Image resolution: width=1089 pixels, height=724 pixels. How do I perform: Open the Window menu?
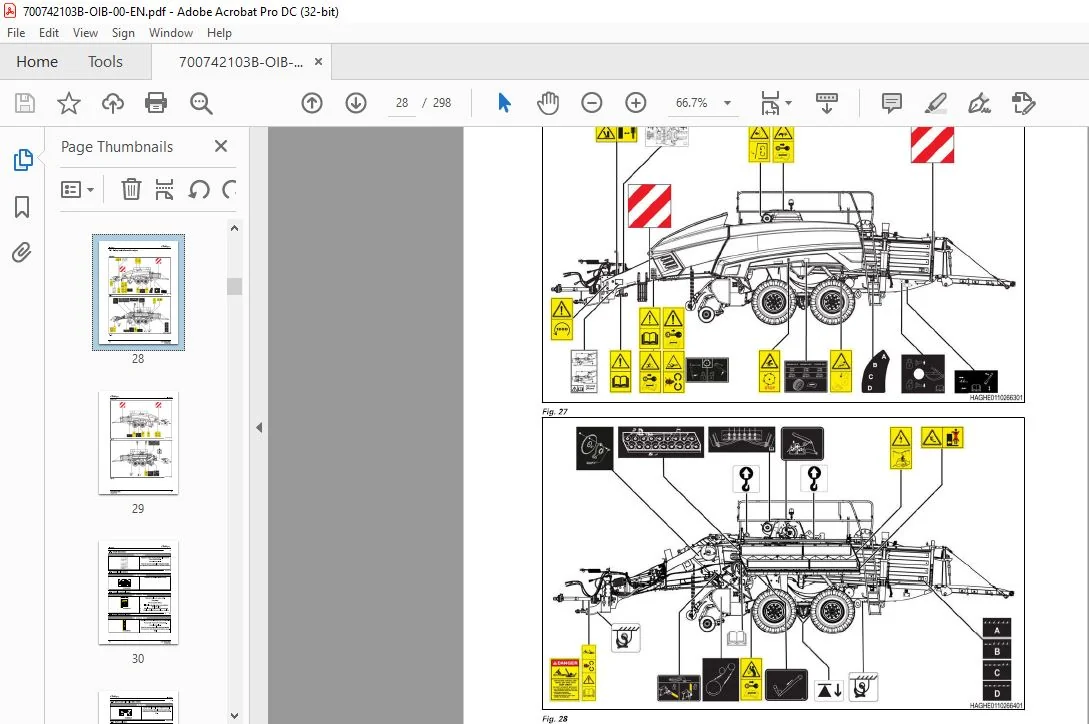171,33
